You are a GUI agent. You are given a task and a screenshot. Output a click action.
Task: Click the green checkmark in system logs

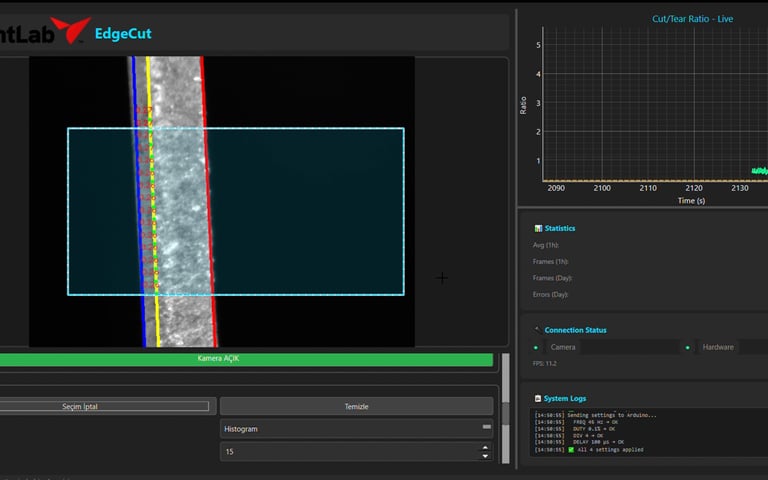click(571, 450)
